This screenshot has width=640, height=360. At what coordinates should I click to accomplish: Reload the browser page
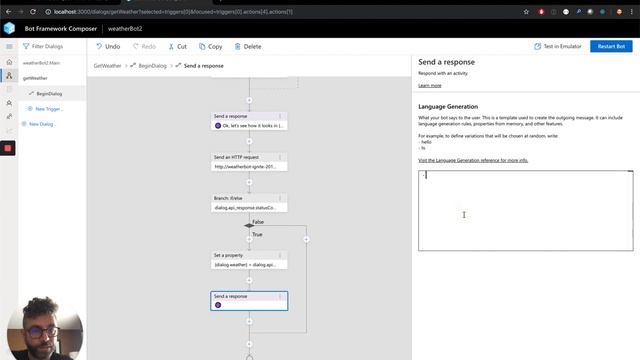pyautogui.click(x=33, y=12)
